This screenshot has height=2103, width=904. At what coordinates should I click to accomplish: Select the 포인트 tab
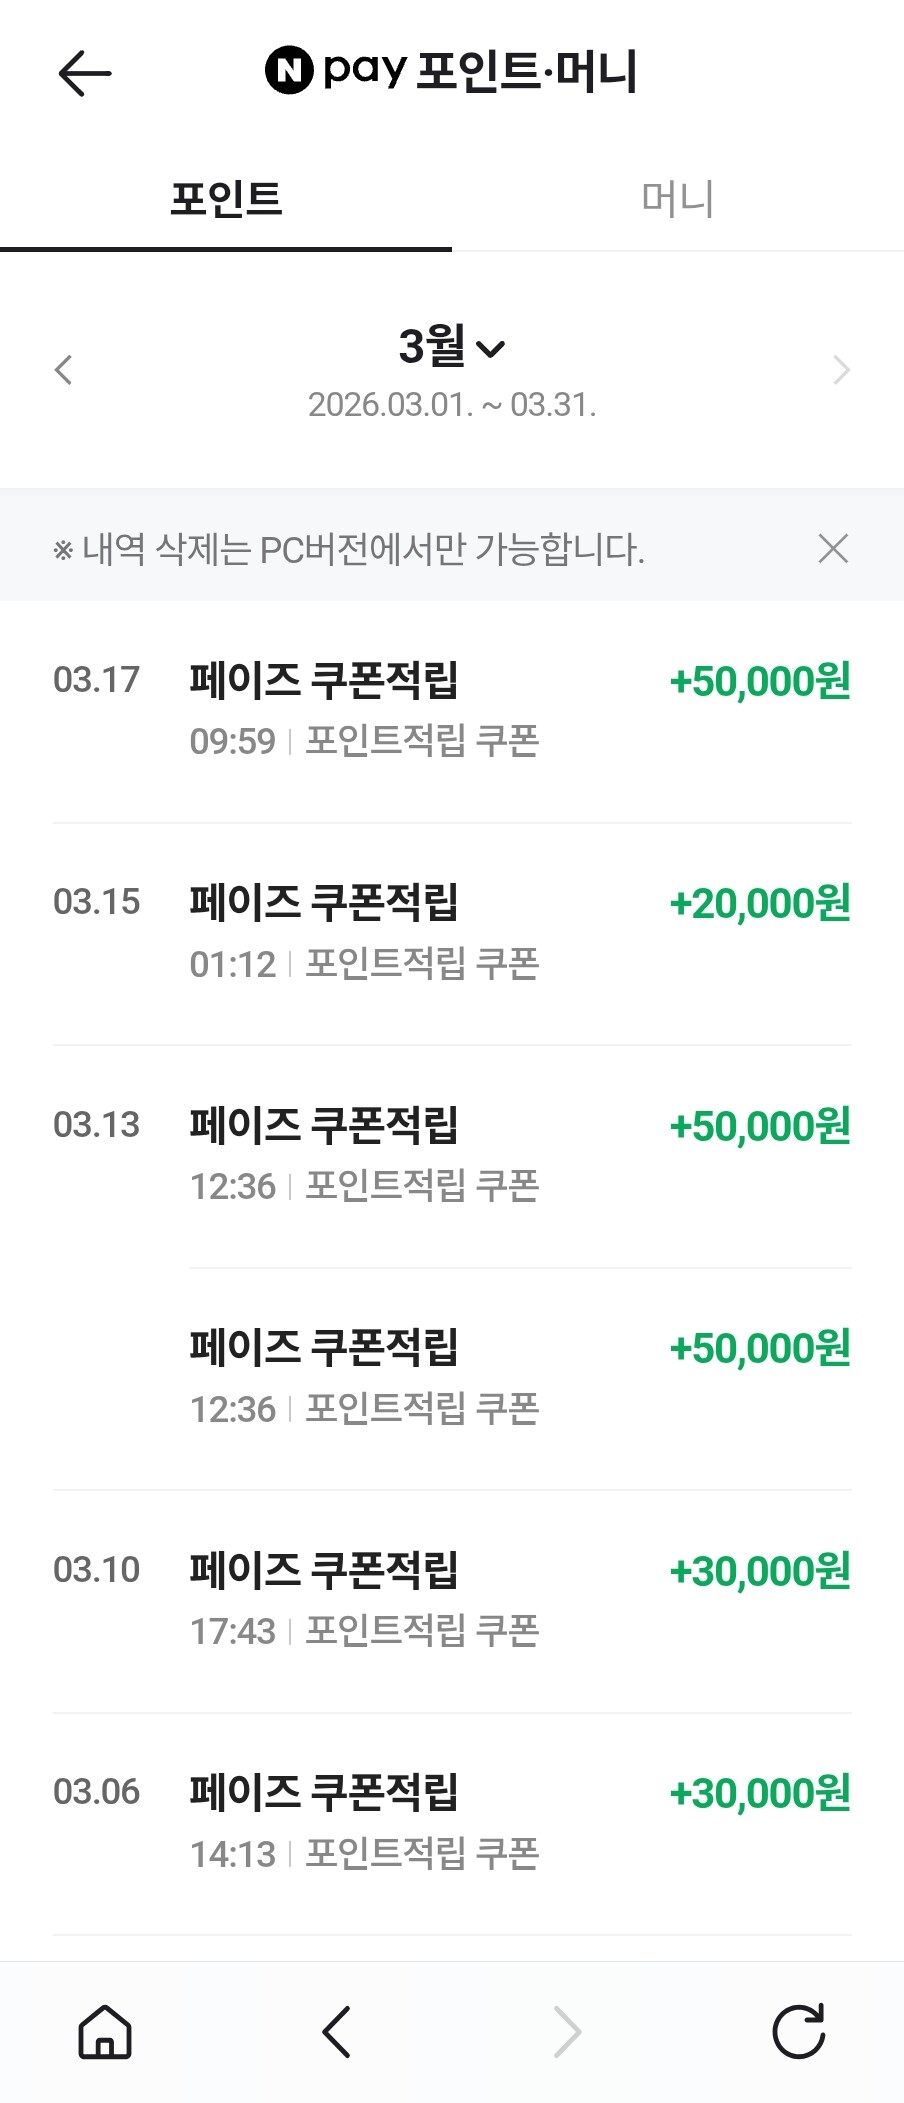[226, 199]
